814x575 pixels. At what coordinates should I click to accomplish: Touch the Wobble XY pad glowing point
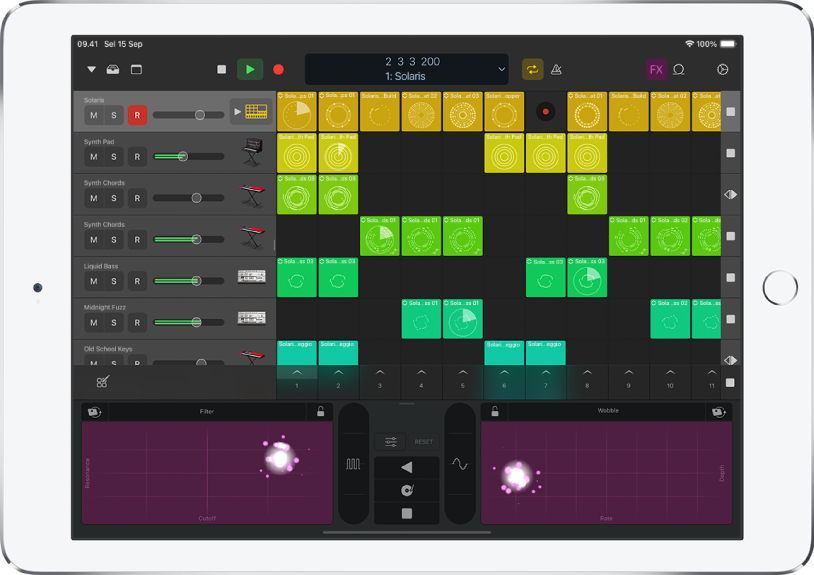coord(516,476)
